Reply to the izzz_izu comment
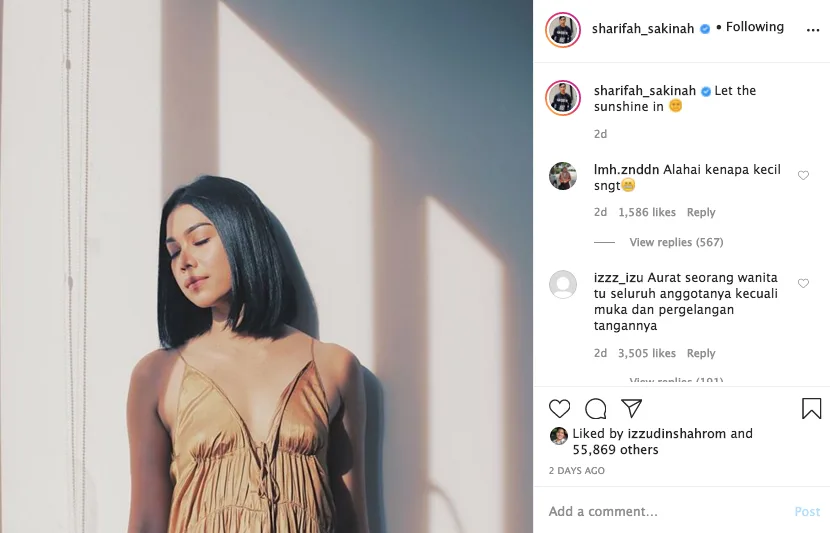 coord(701,353)
